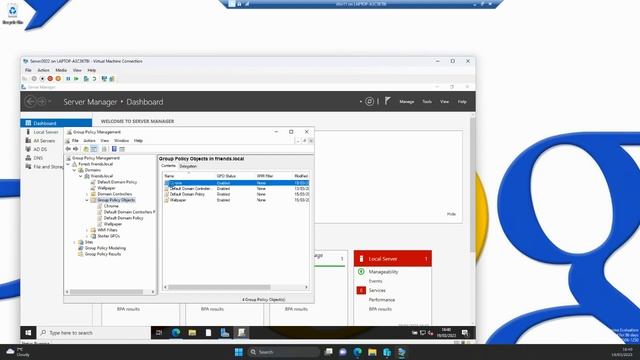Click the Revert icon in VM toolbar

[x=94, y=79]
